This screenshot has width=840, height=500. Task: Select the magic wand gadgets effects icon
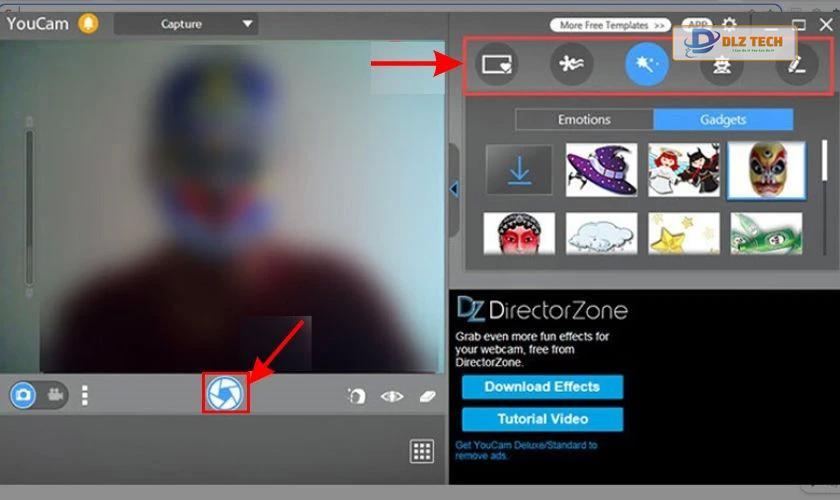tap(647, 64)
